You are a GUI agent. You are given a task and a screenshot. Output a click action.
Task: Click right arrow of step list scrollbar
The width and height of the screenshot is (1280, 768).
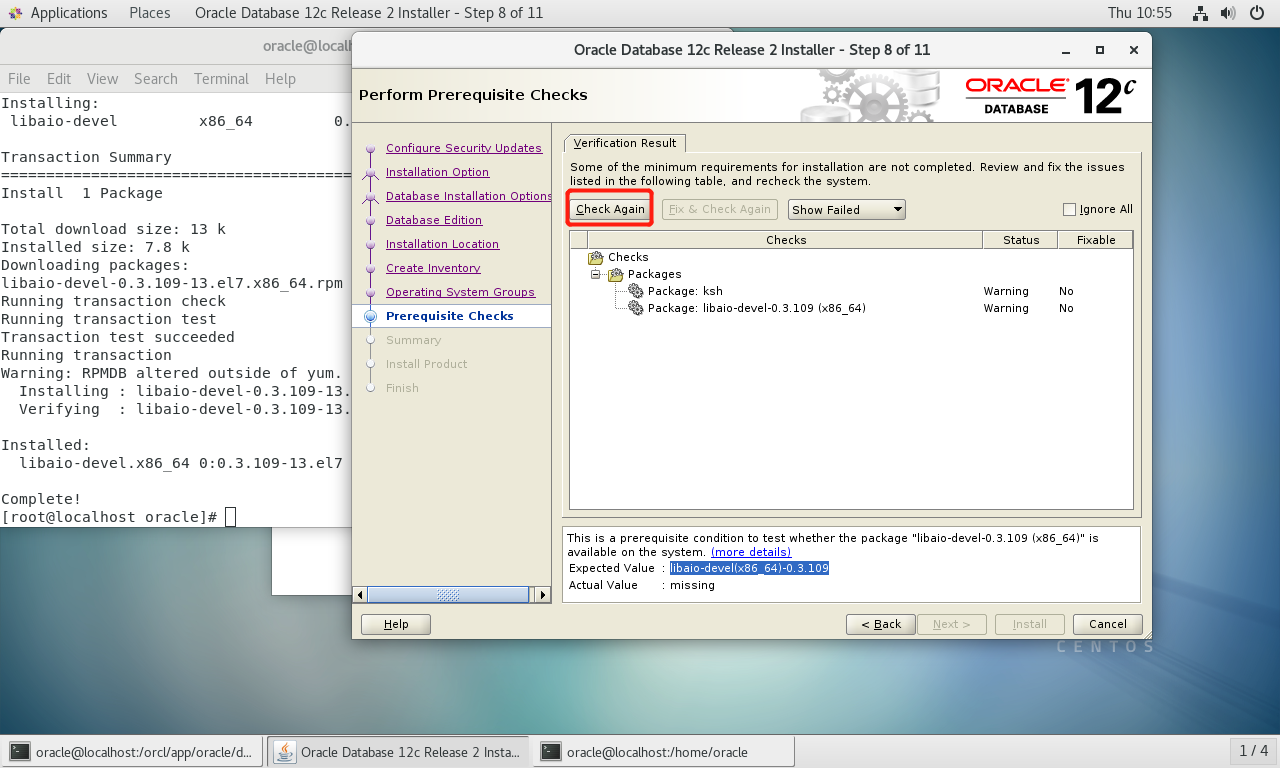543,595
